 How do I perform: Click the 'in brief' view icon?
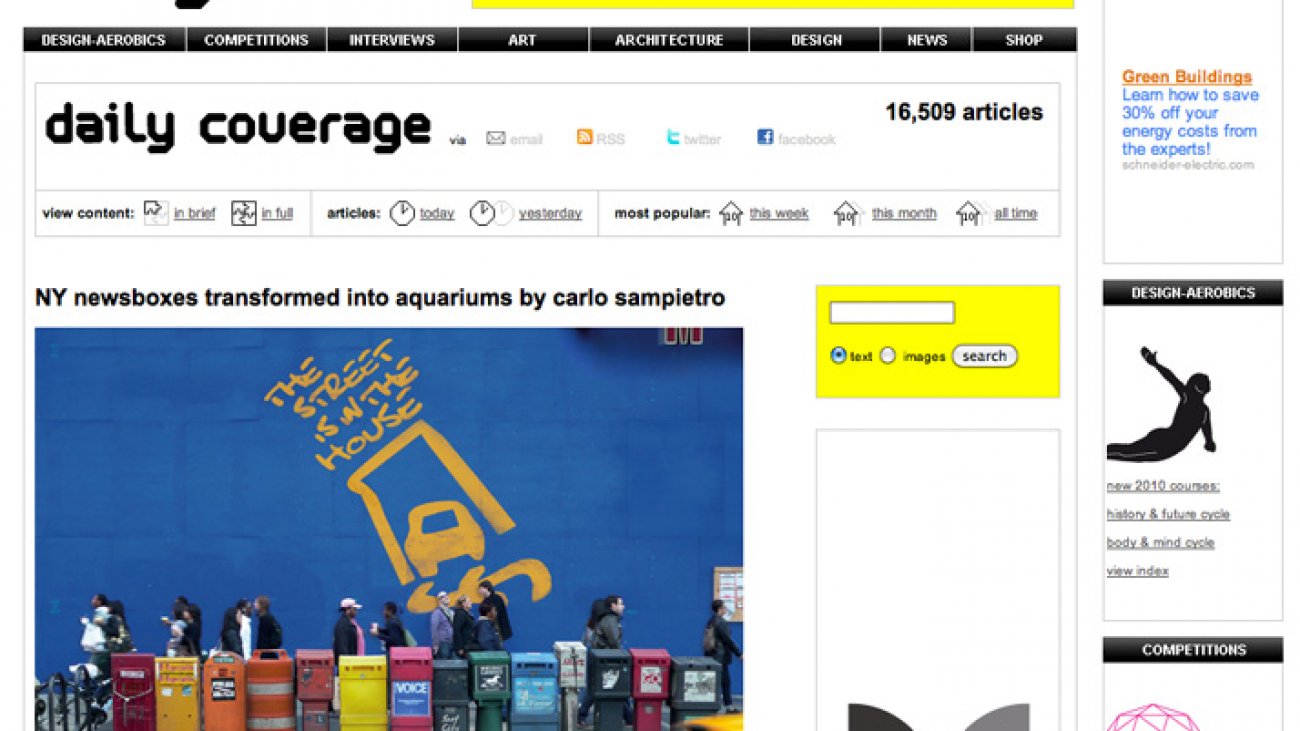[156, 213]
